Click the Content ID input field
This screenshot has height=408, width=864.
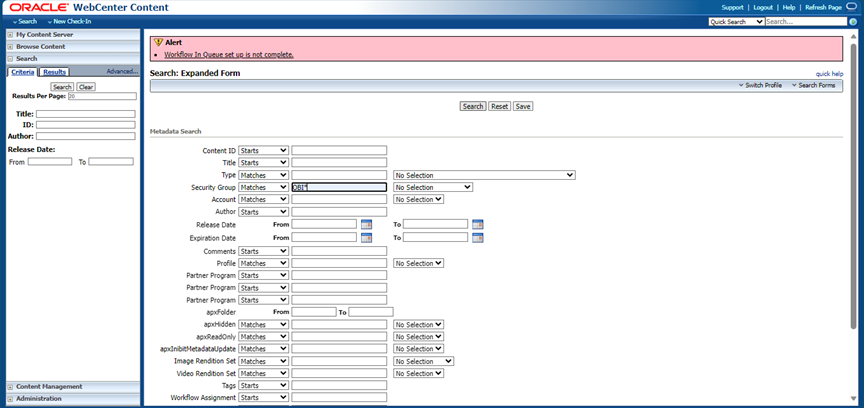(339, 151)
